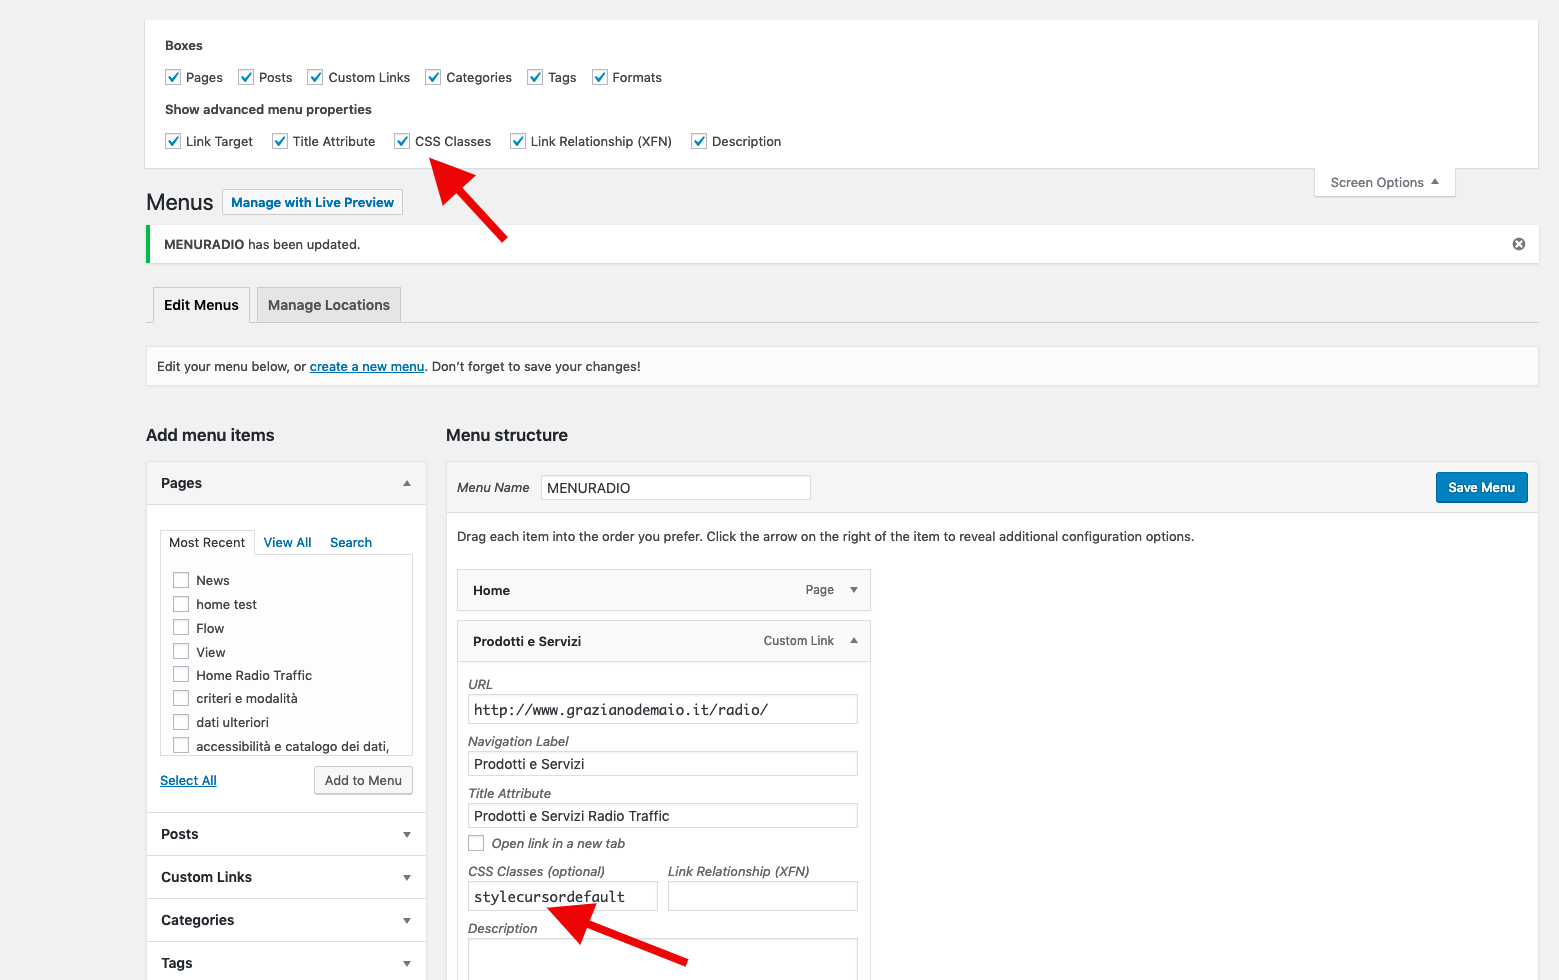Click the Link Relationship (XFN) field
The height and width of the screenshot is (980, 1559).
(x=763, y=896)
